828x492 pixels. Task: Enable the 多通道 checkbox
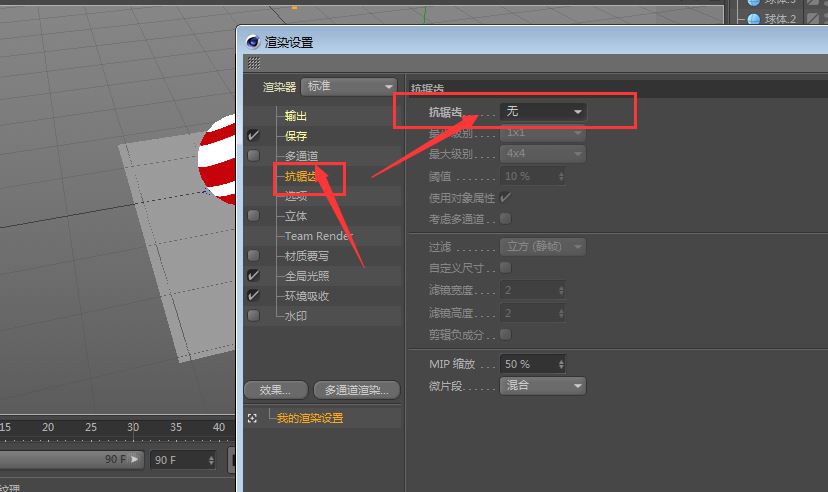(x=253, y=156)
